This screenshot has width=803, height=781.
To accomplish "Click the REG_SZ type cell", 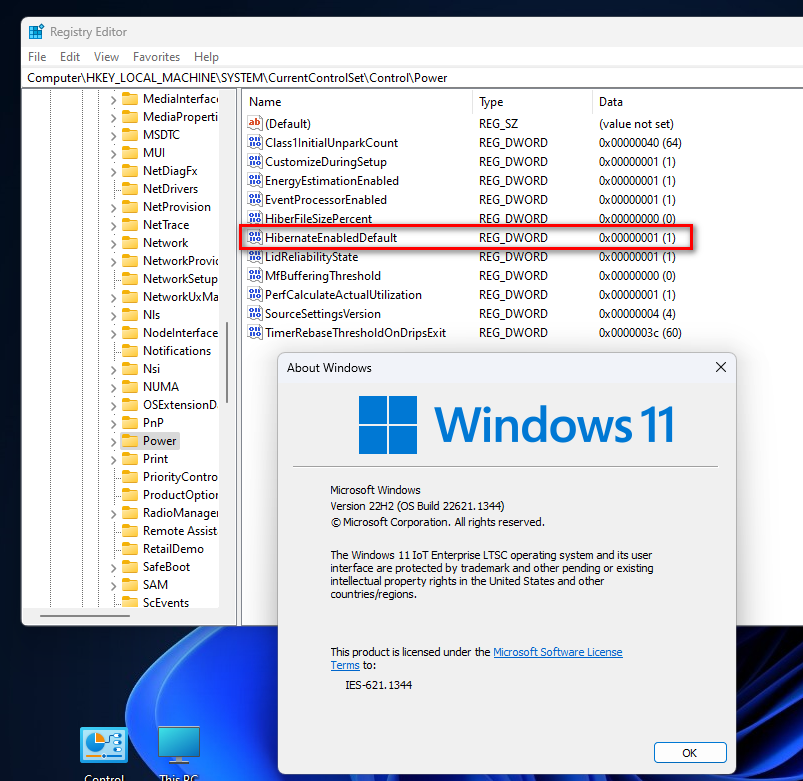I will (498, 123).
